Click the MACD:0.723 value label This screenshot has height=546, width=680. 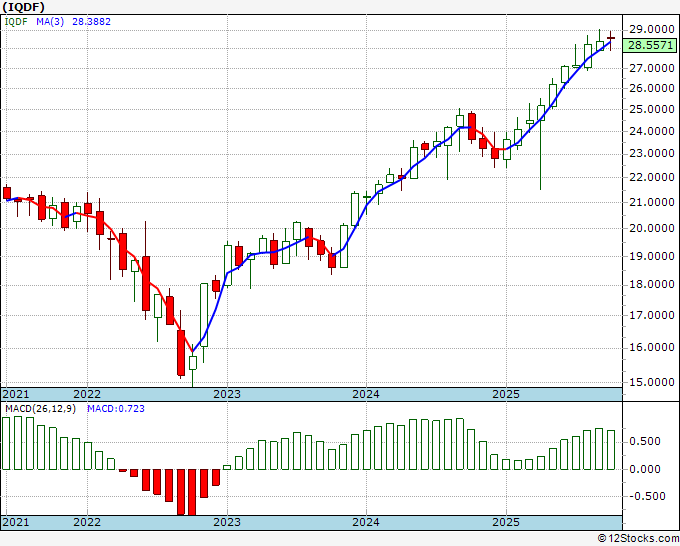(116, 409)
